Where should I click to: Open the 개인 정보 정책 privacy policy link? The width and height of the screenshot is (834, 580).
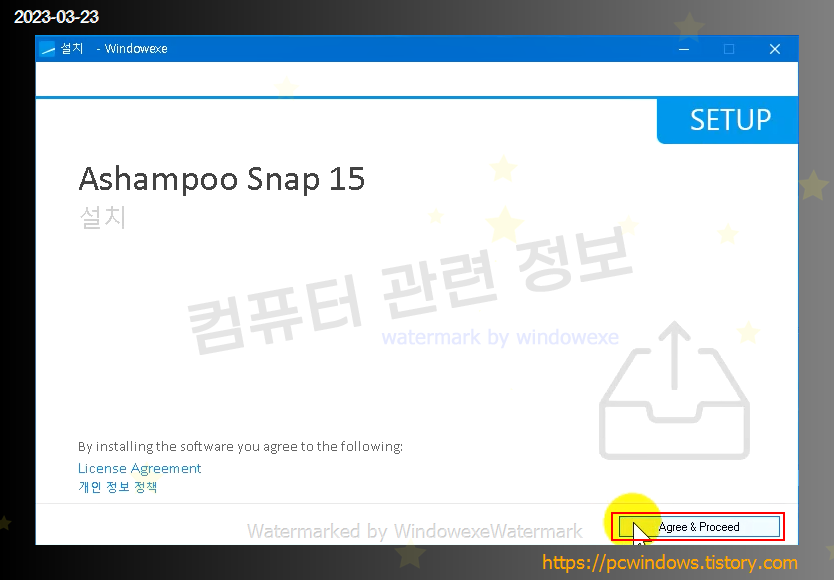(x=118, y=487)
